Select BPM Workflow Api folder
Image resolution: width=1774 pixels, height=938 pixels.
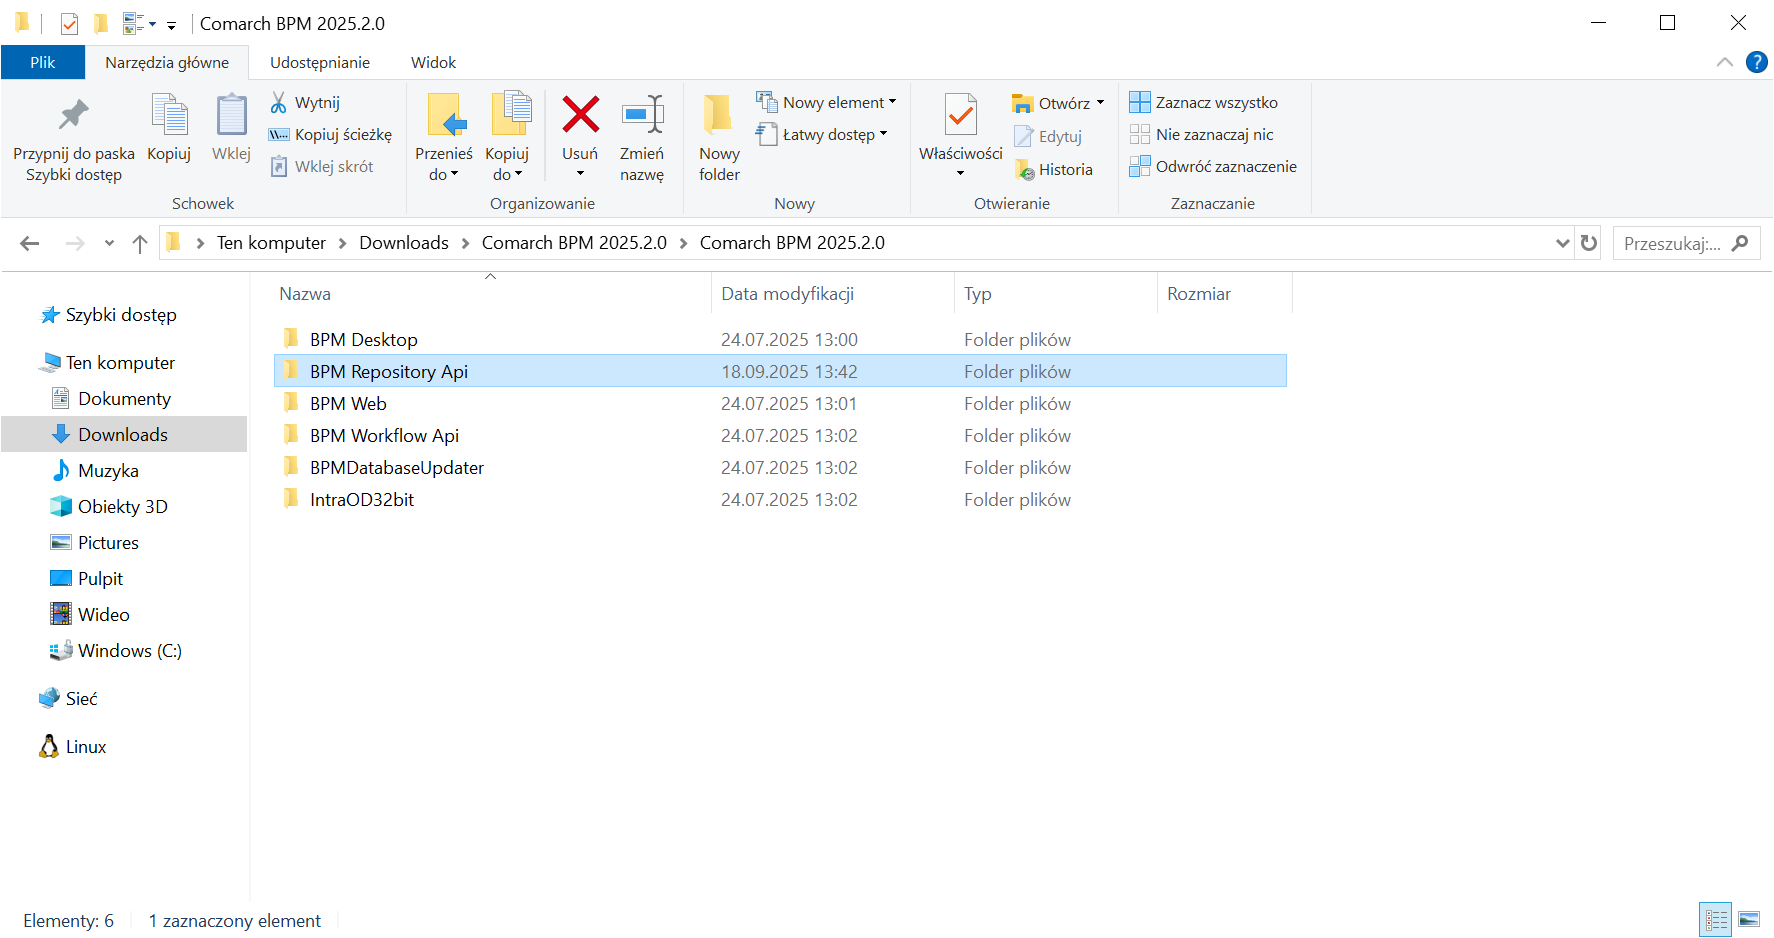(780, 436)
